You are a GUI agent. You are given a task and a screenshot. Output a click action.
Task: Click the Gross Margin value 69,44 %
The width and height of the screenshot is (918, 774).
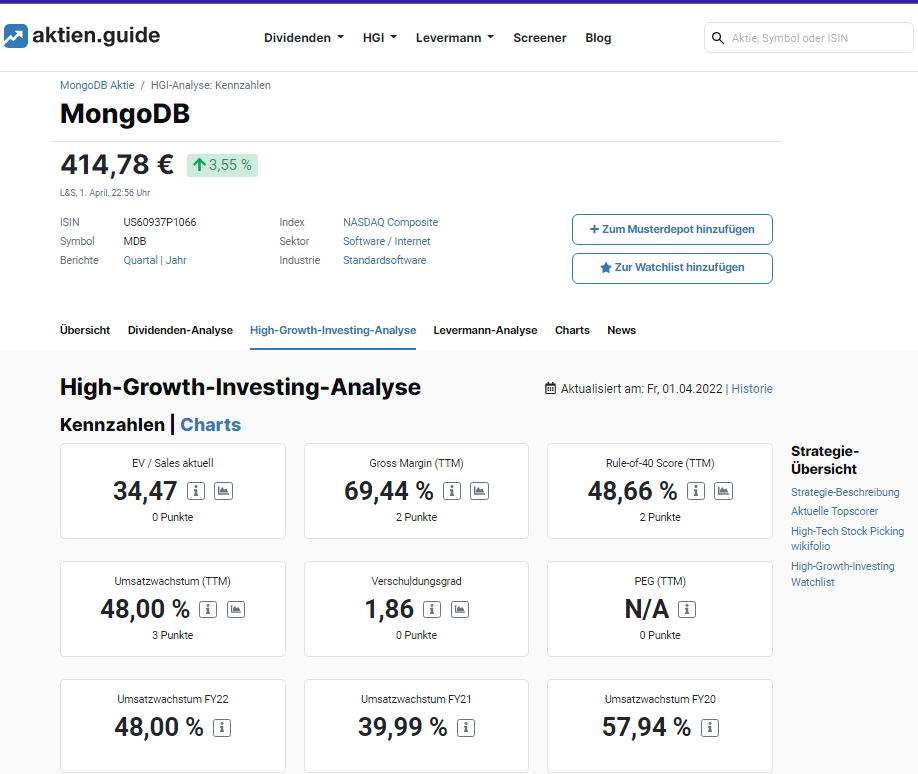pos(389,491)
